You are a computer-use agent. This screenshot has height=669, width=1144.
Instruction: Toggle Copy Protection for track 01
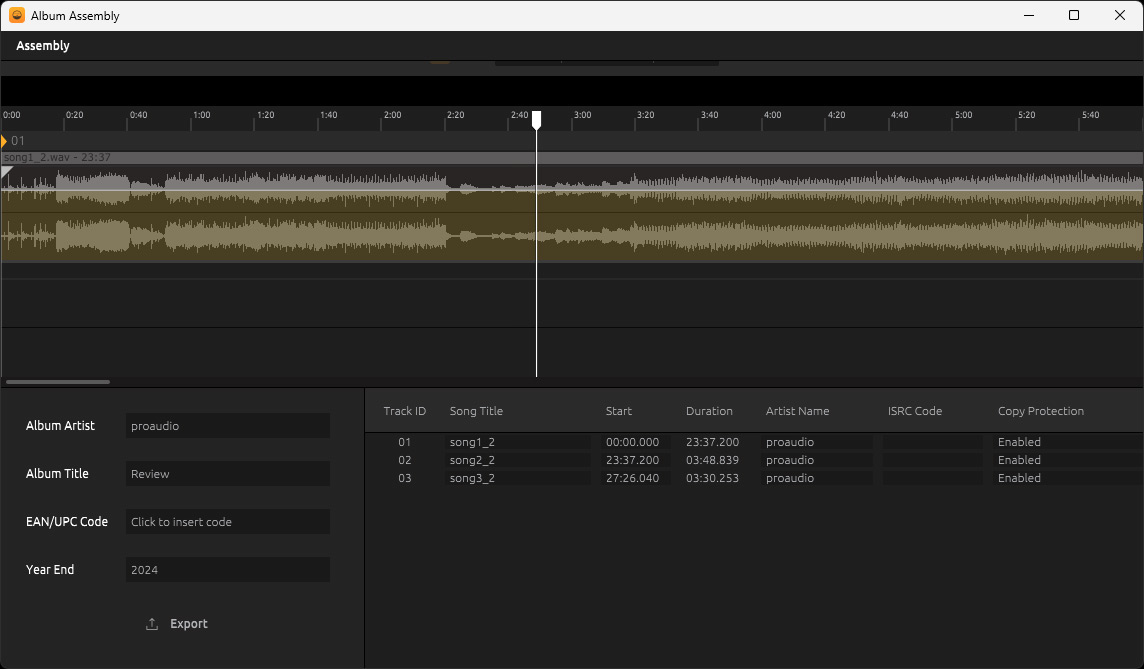pyautogui.click(x=1019, y=442)
